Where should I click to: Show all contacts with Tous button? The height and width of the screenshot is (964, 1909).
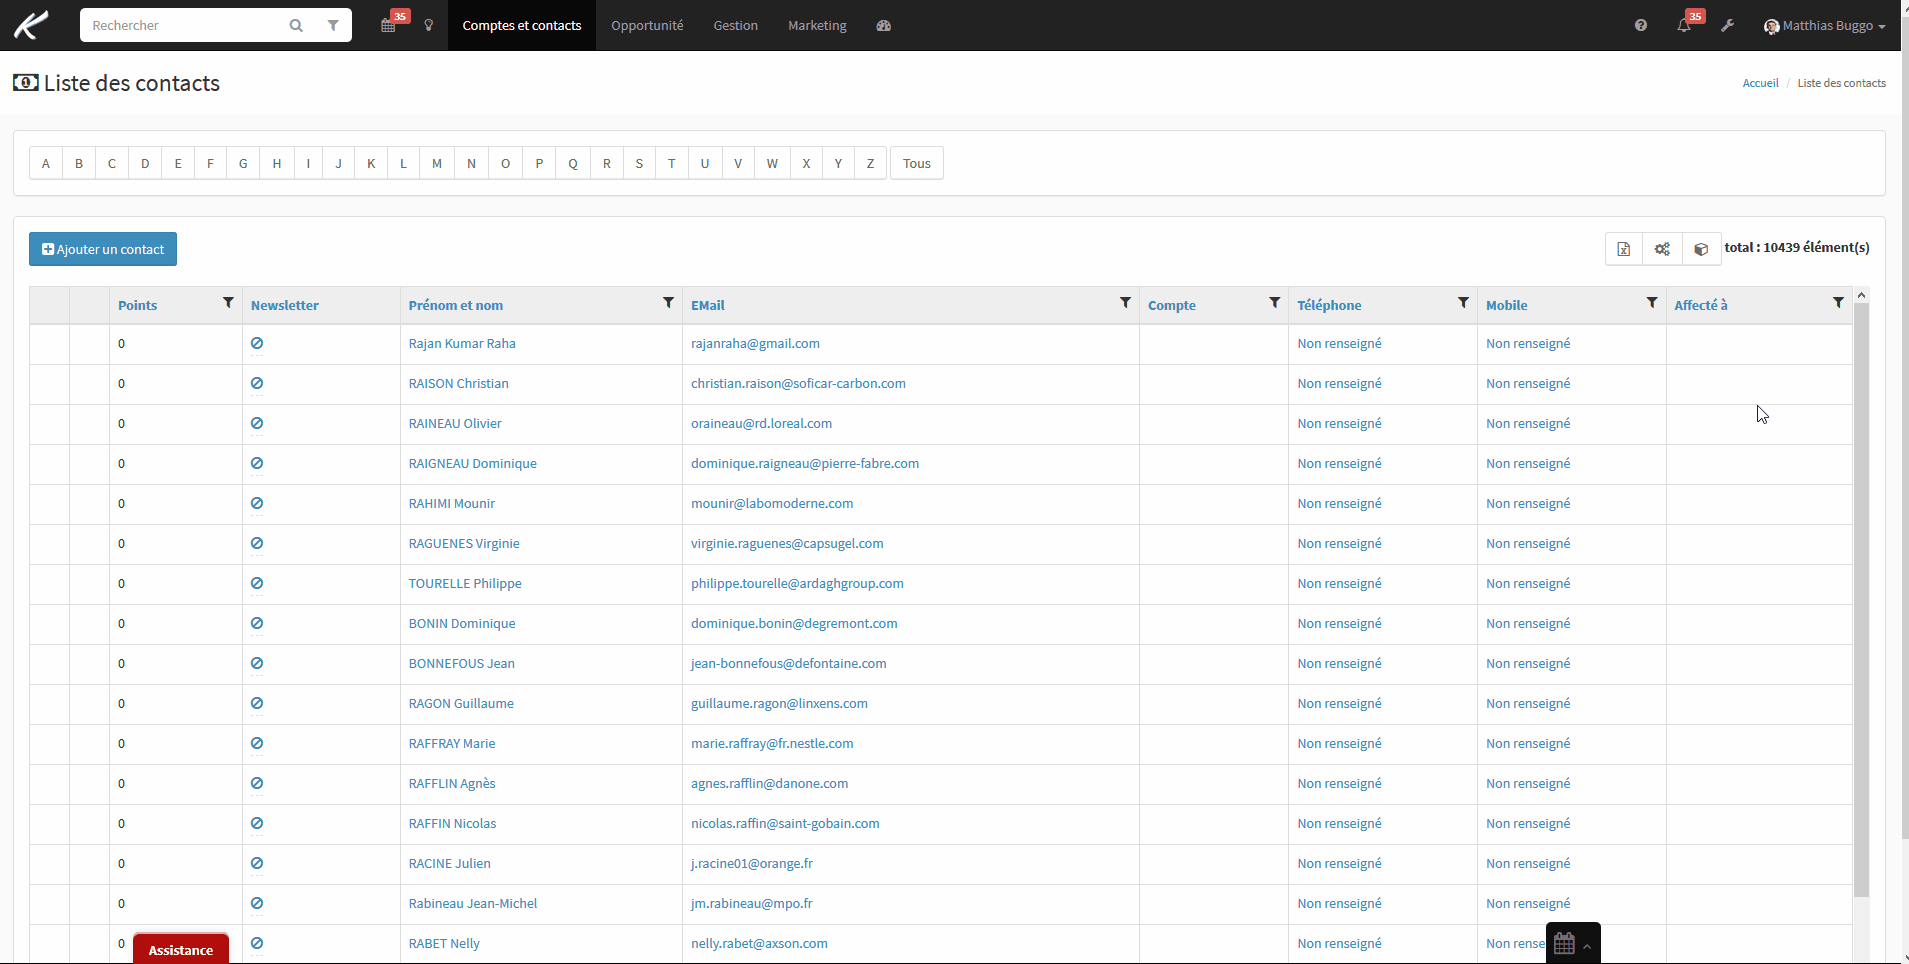click(x=917, y=163)
